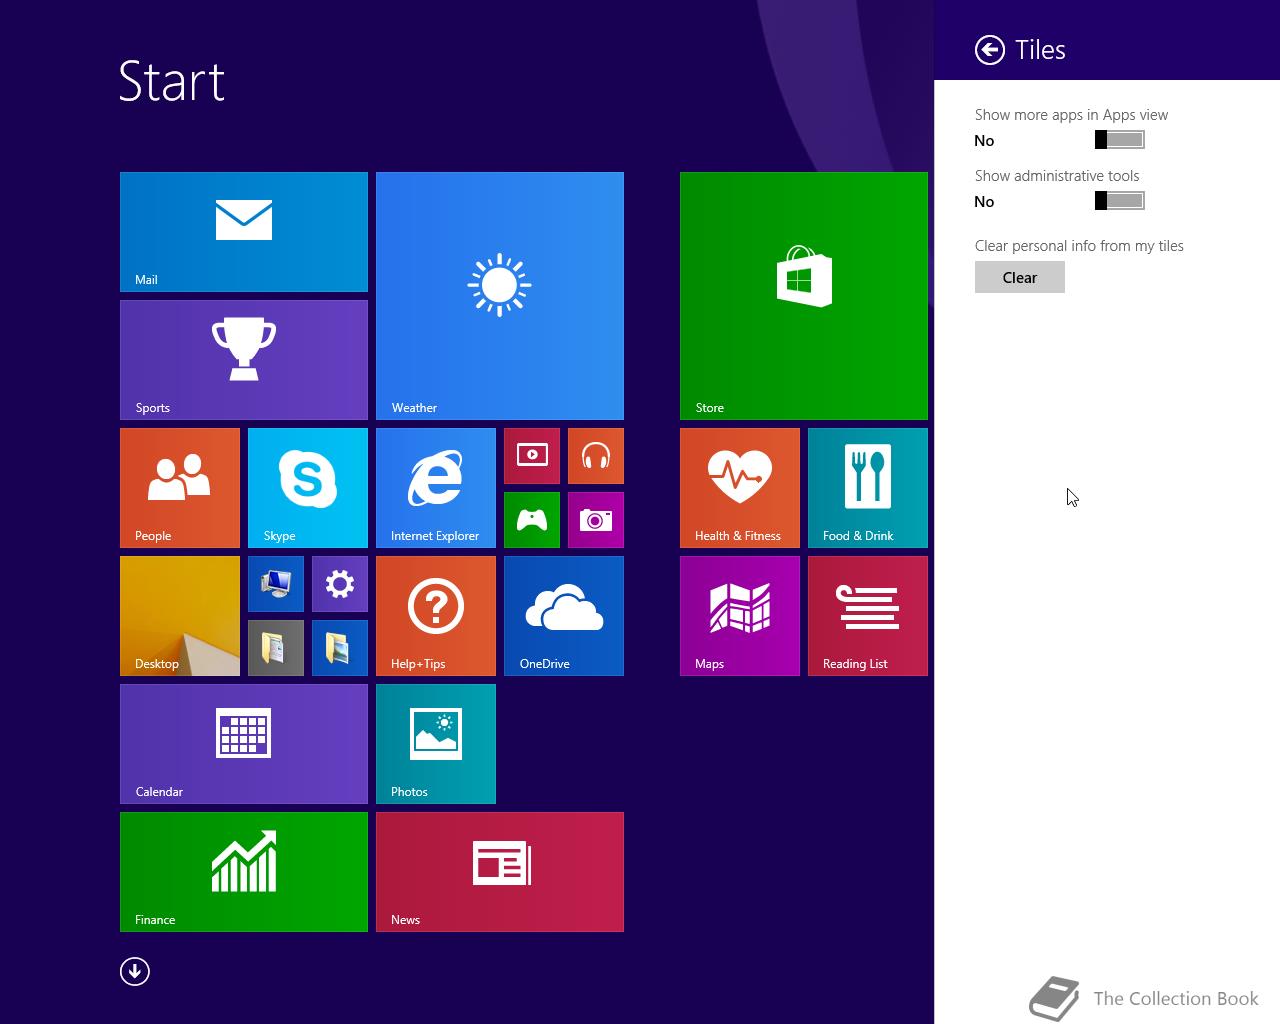Image resolution: width=1280 pixels, height=1024 pixels.
Task: Open the Reading List tile
Action: [868, 616]
